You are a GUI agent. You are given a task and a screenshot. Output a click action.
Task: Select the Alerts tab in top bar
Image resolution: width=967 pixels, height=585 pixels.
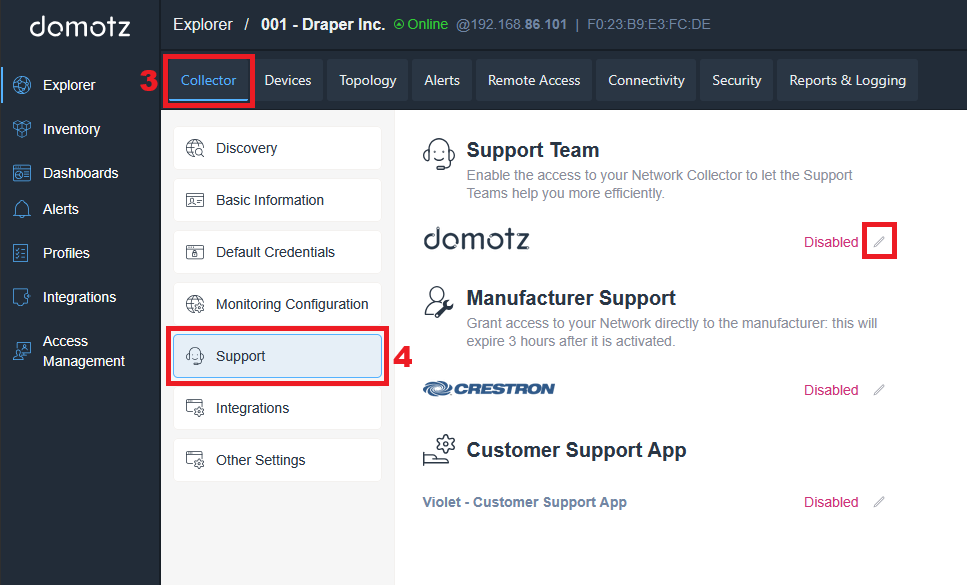[x=442, y=80]
